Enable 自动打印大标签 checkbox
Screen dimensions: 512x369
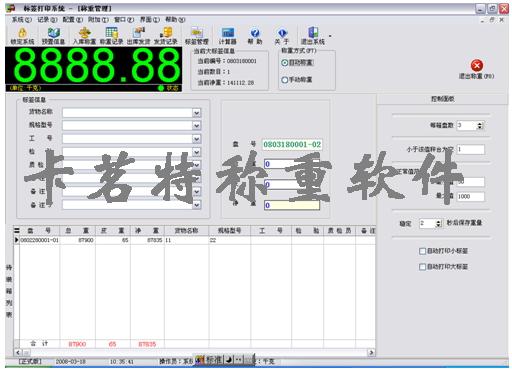(x=422, y=267)
